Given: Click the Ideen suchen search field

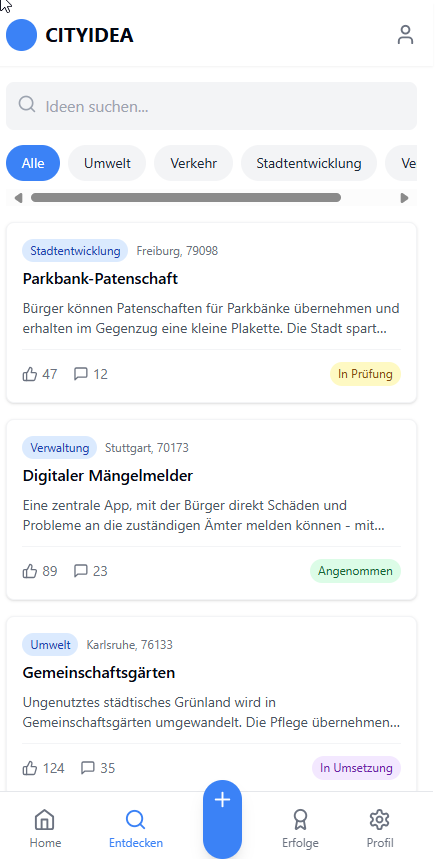Looking at the screenshot, I should (x=211, y=106).
